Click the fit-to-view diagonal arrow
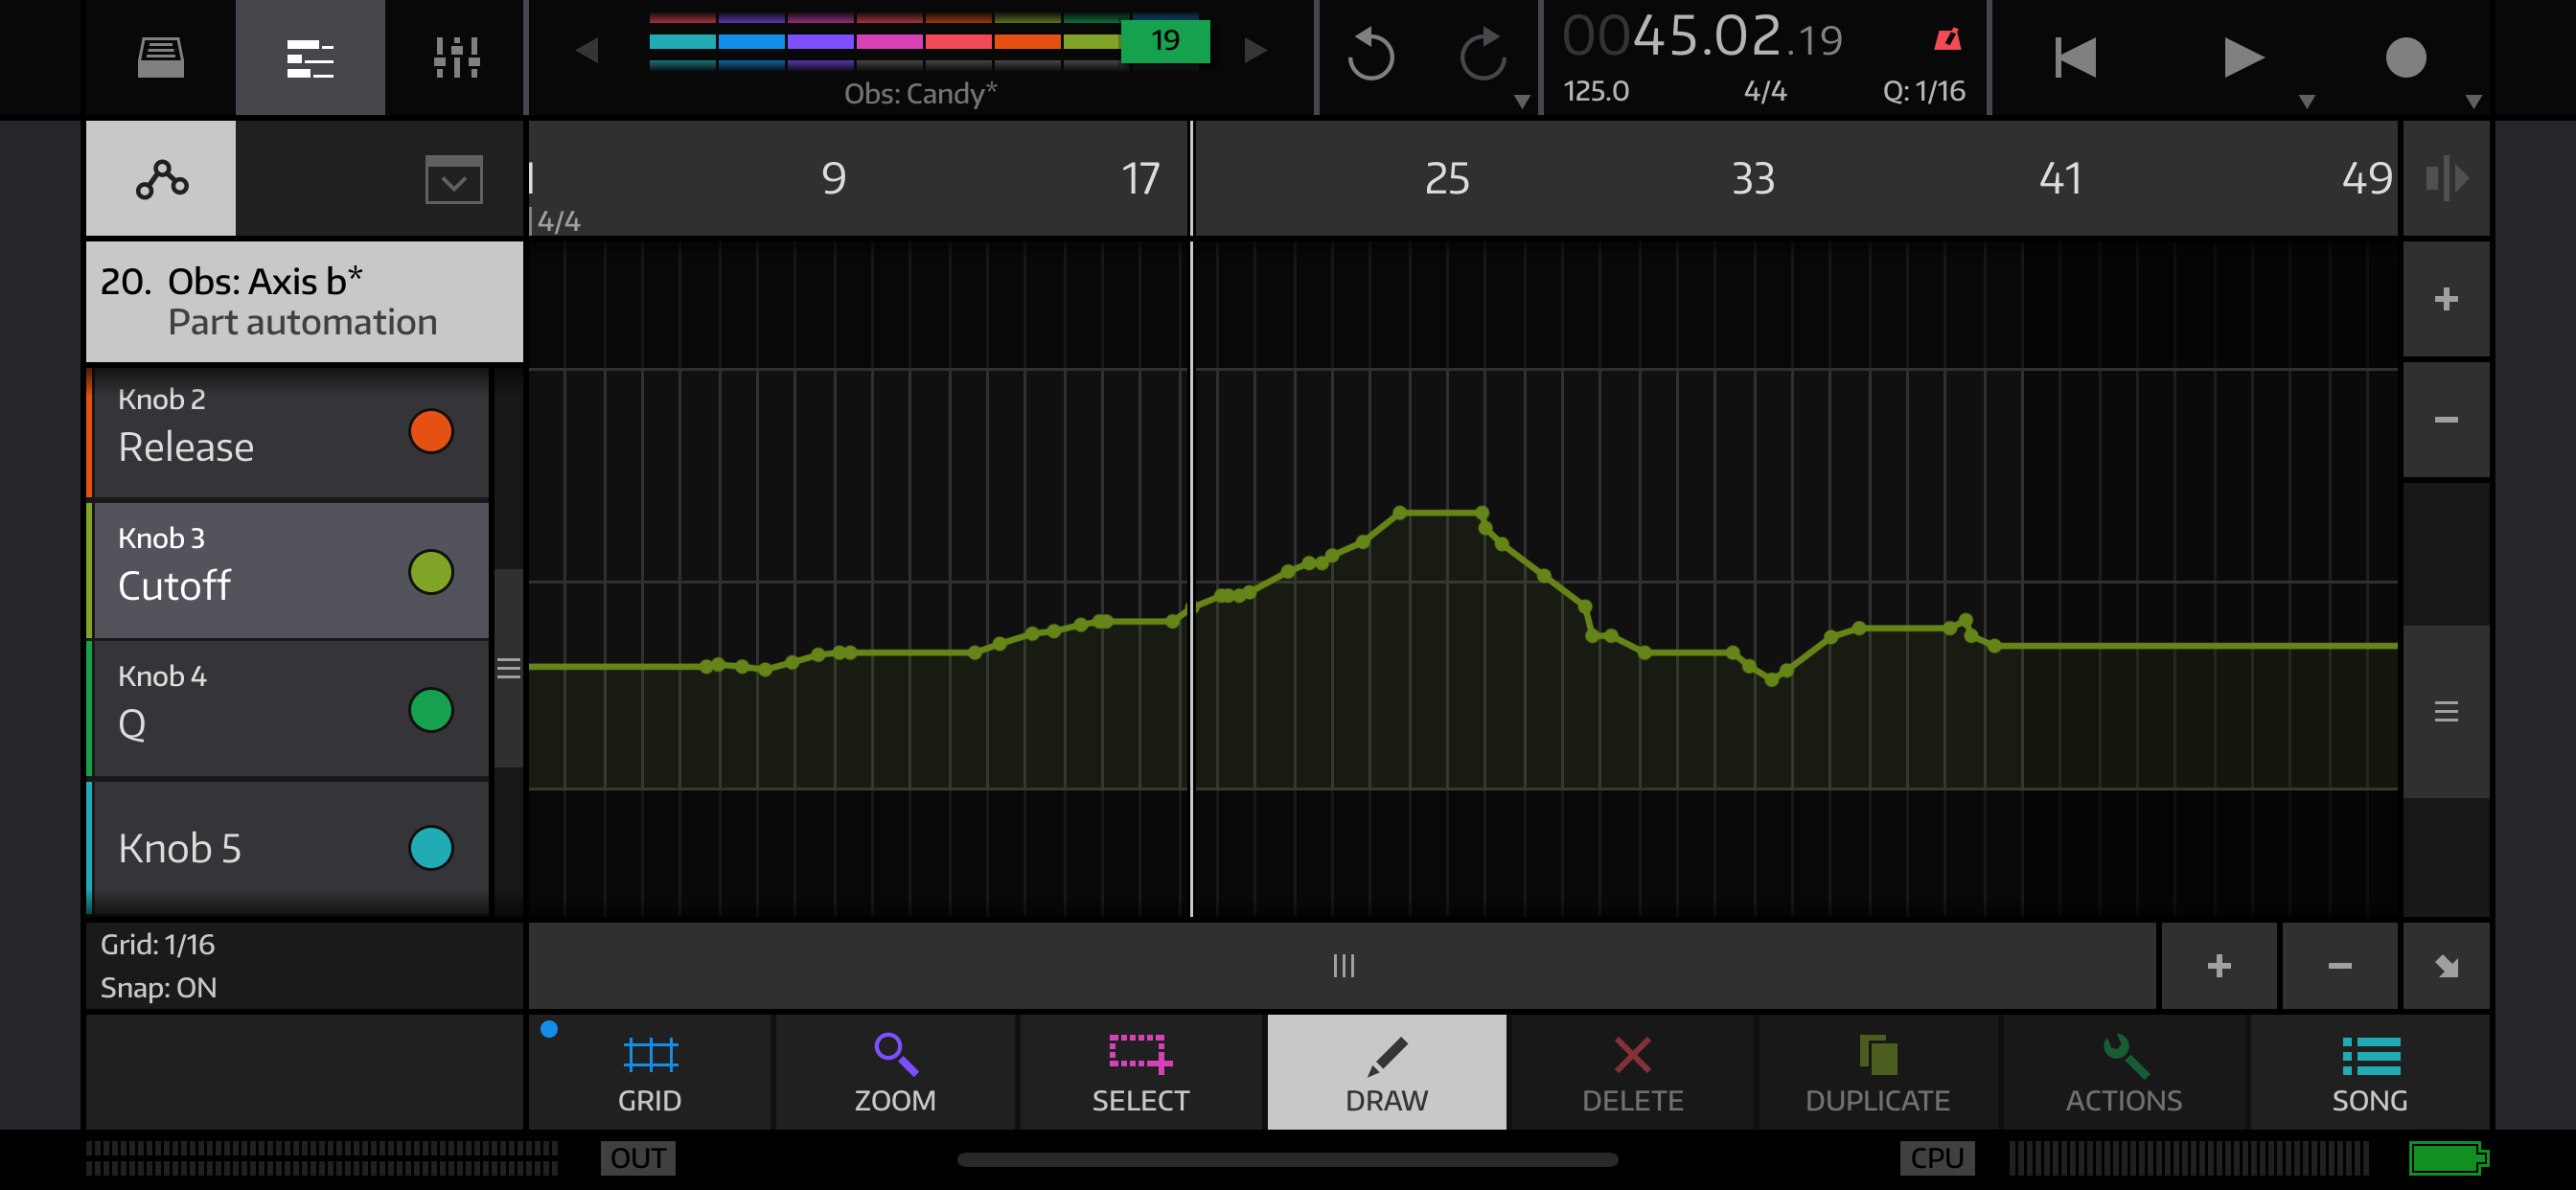This screenshot has height=1190, width=2576. pyautogui.click(x=2446, y=966)
